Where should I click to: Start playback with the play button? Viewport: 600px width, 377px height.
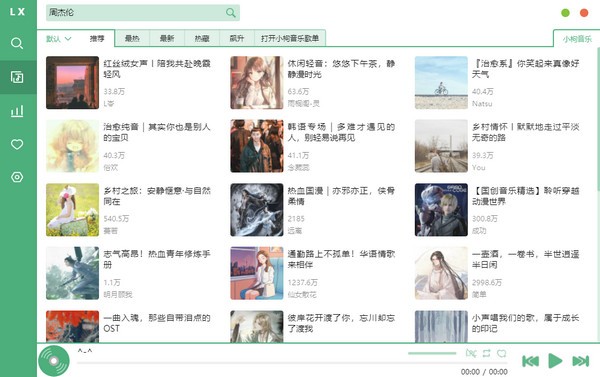pyautogui.click(x=555, y=361)
